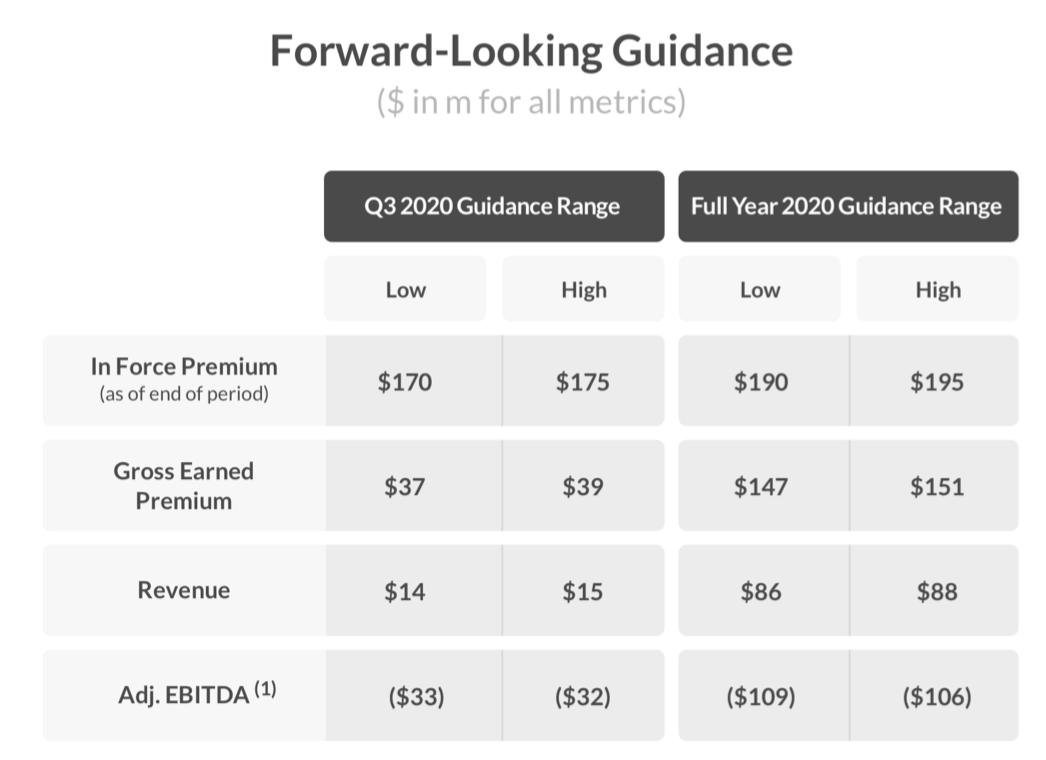Select the ($106) Adj. EBITDA cell
This screenshot has height=760, width=1046.
pyautogui.click(x=937, y=696)
